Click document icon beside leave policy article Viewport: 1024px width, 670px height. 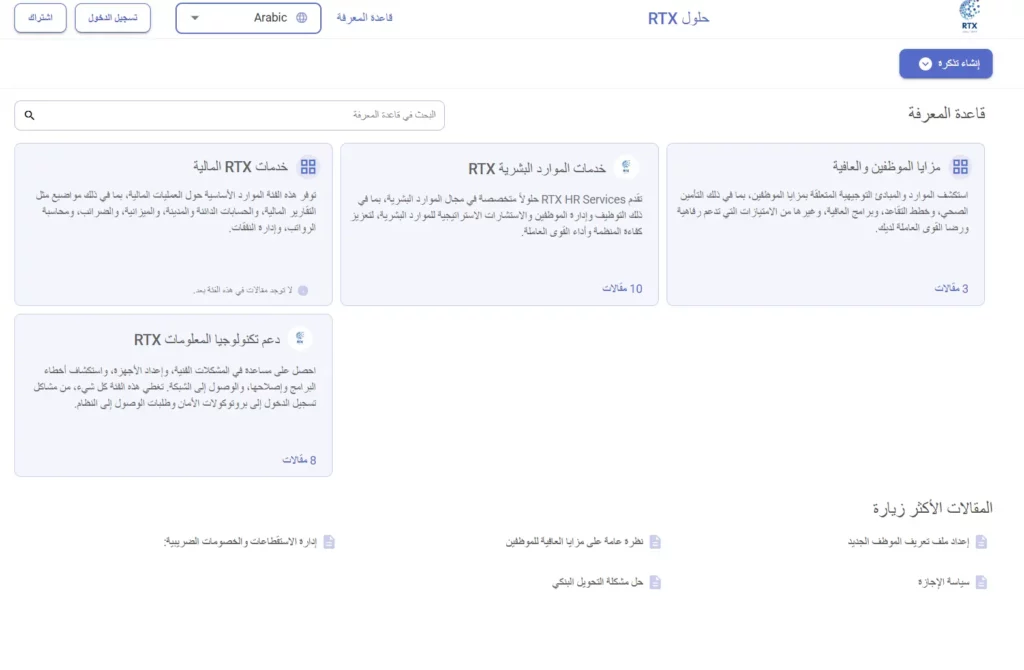tap(981, 581)
